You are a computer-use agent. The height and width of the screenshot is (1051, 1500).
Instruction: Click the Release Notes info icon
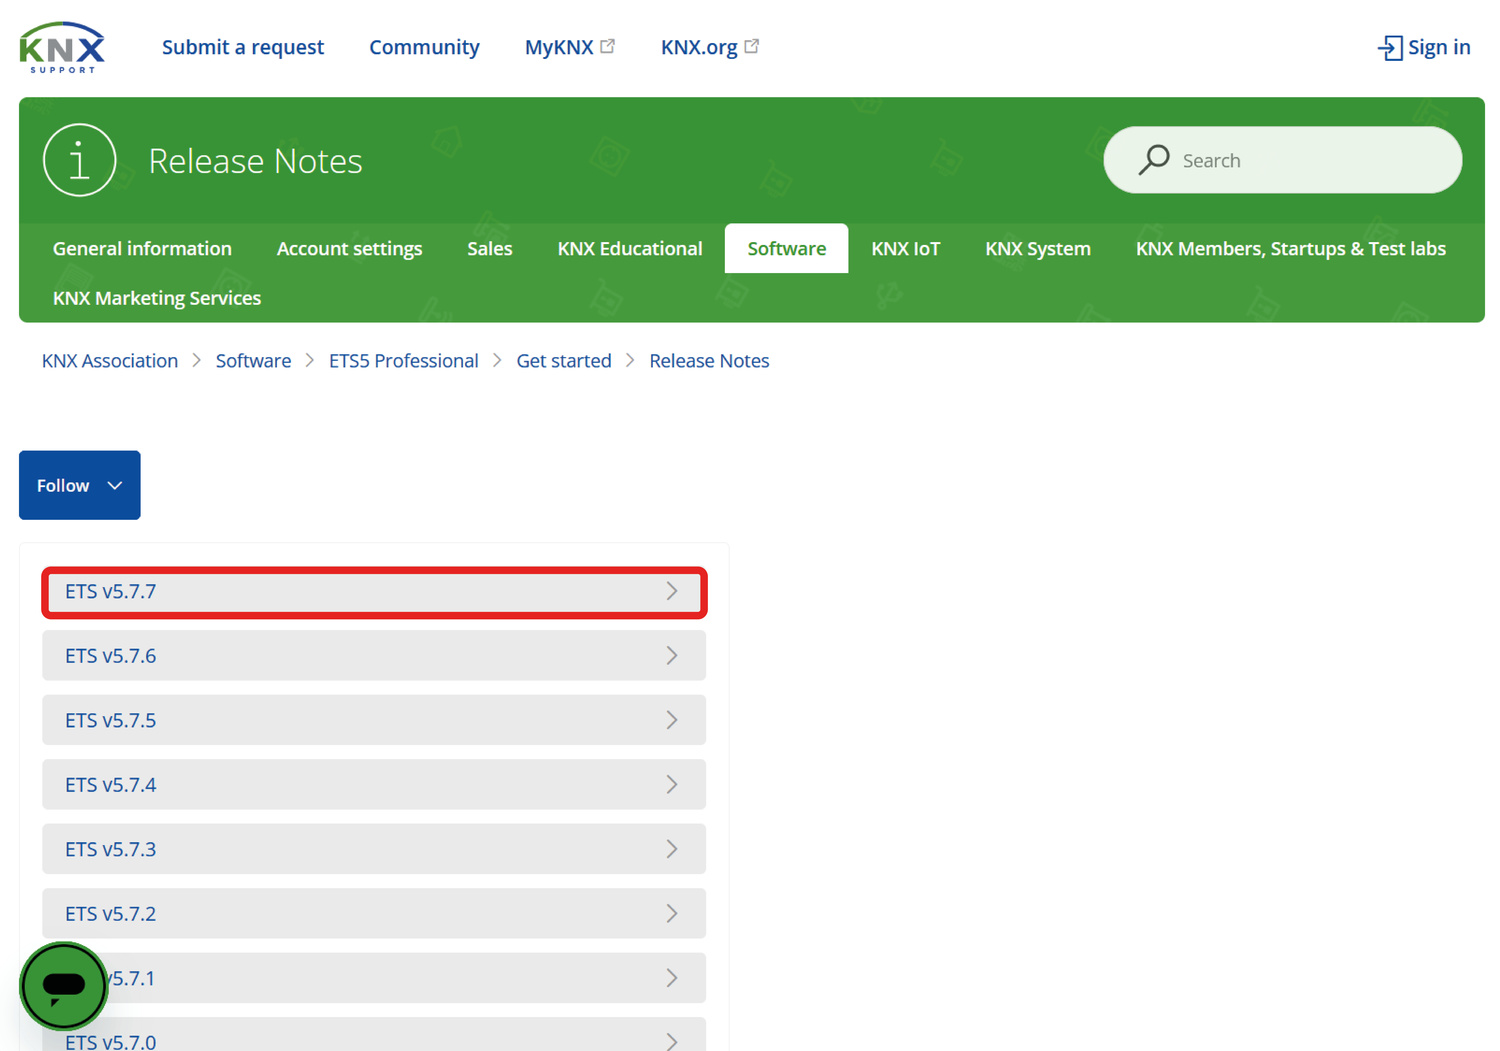79,160
